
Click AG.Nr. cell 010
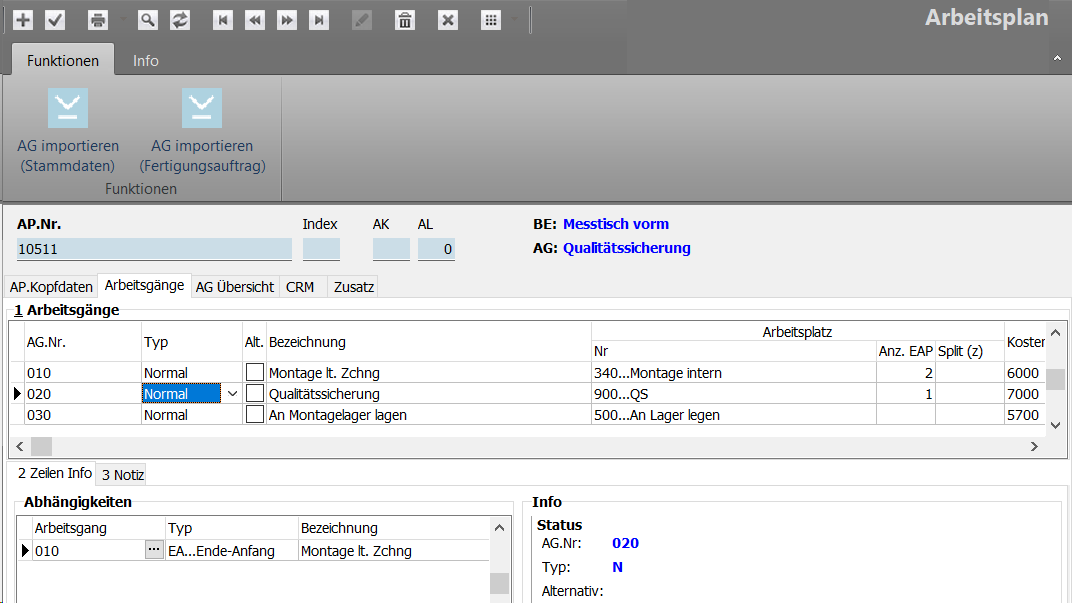pos(82,373)
